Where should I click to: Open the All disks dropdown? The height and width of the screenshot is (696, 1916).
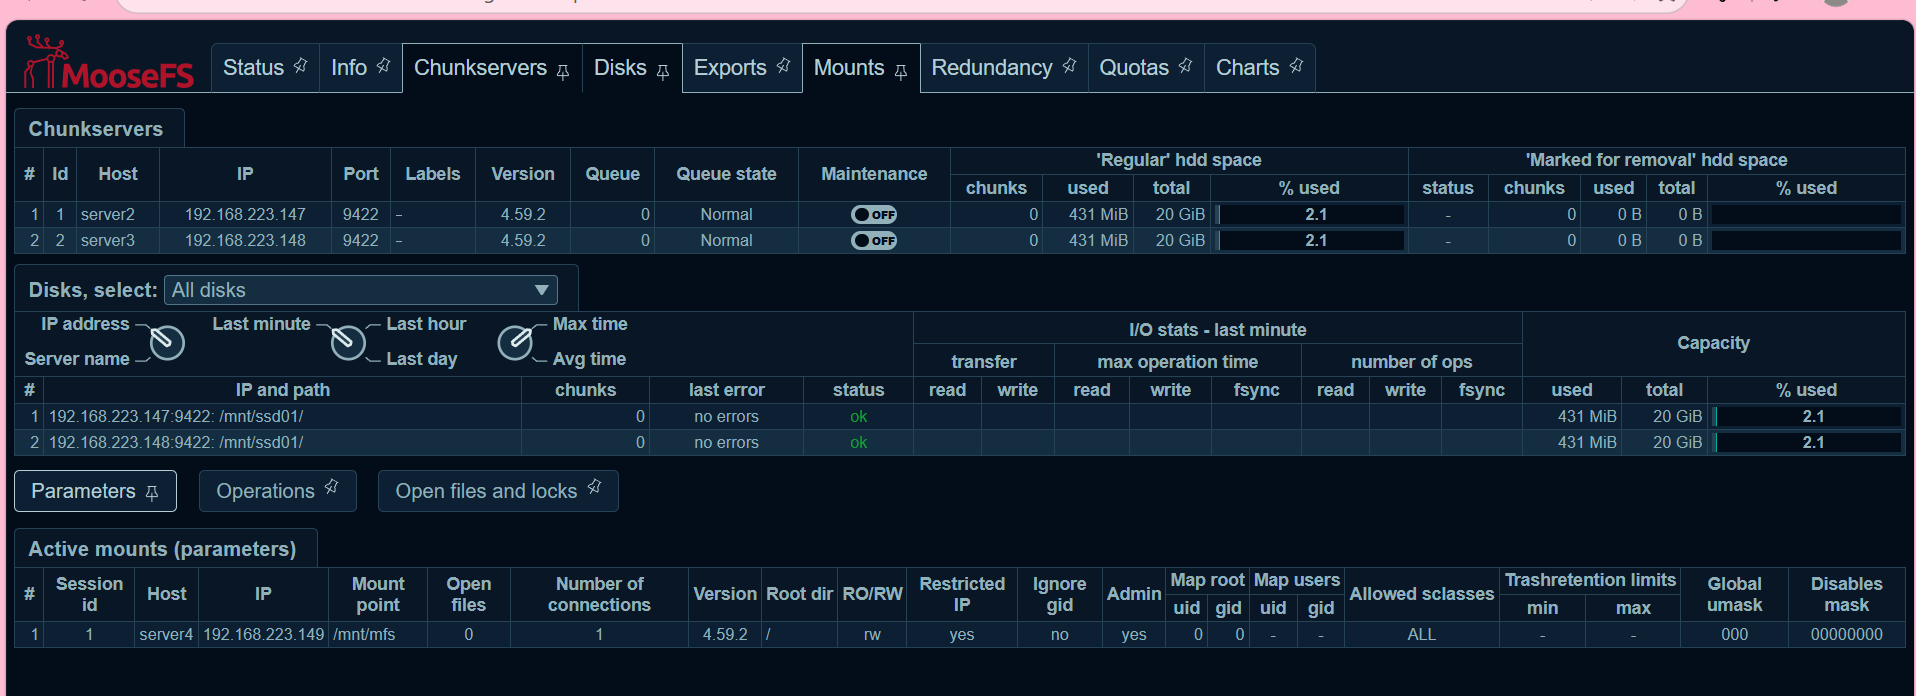coord(361,290)
